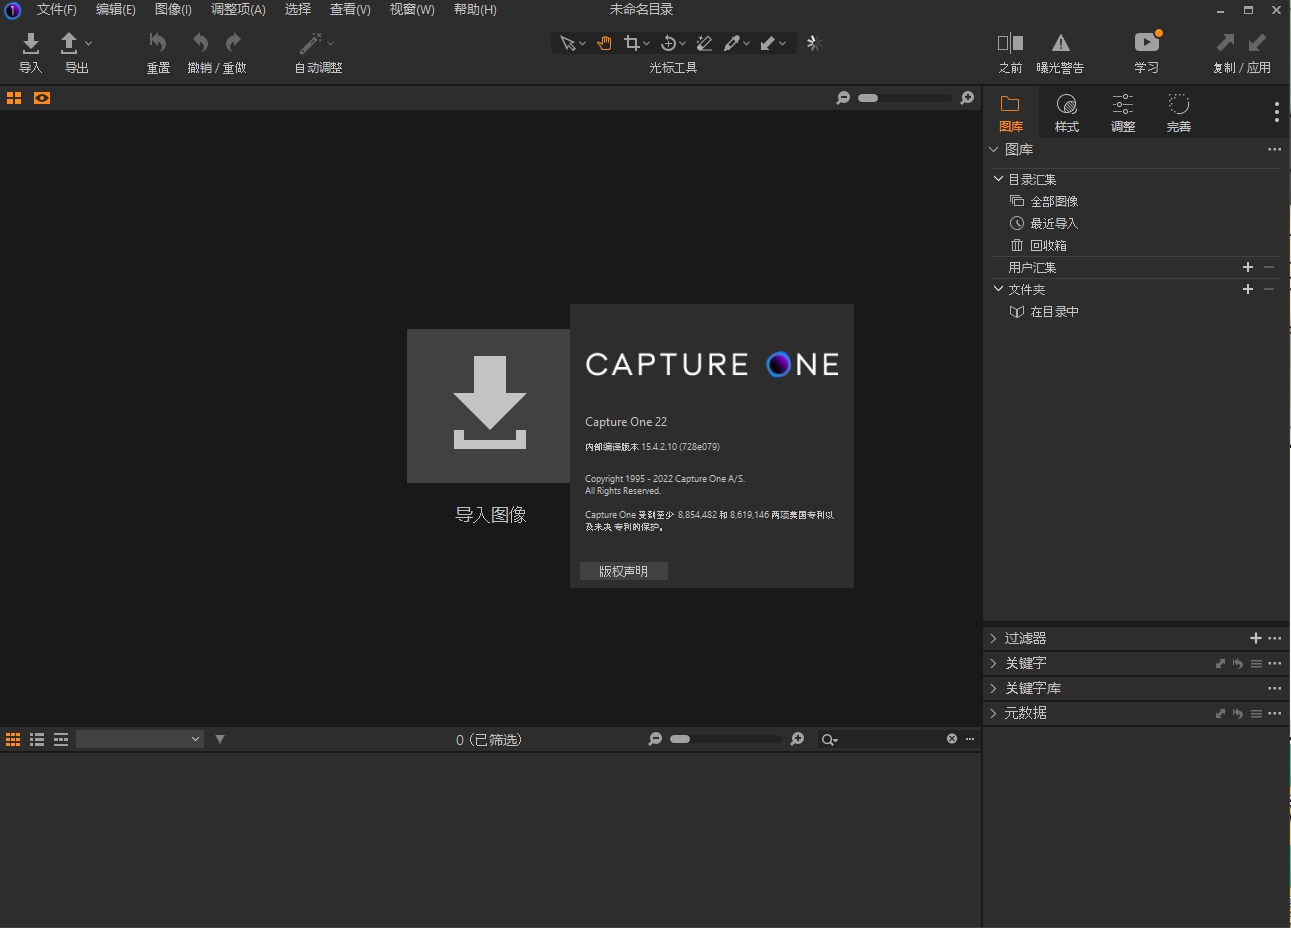
Task: Select the Spot Removal tool
Action: pyautogui.click(x=703, y=43)
